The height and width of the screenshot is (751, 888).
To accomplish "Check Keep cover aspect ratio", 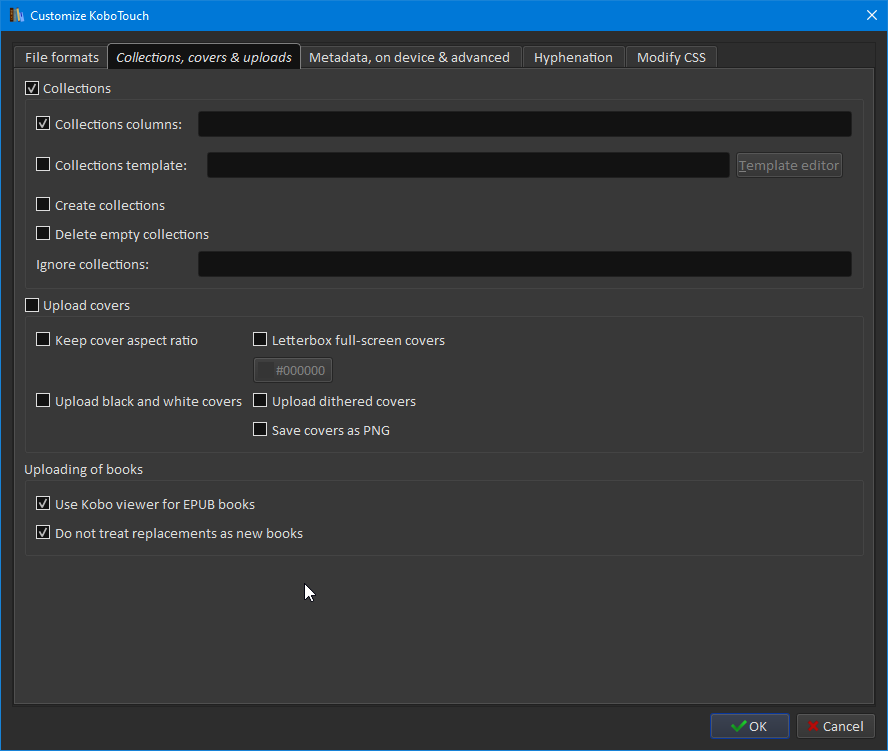I will coord(43,339).
